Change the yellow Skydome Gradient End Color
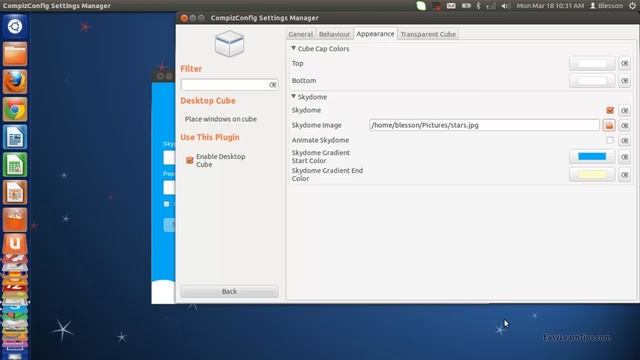 592,175
